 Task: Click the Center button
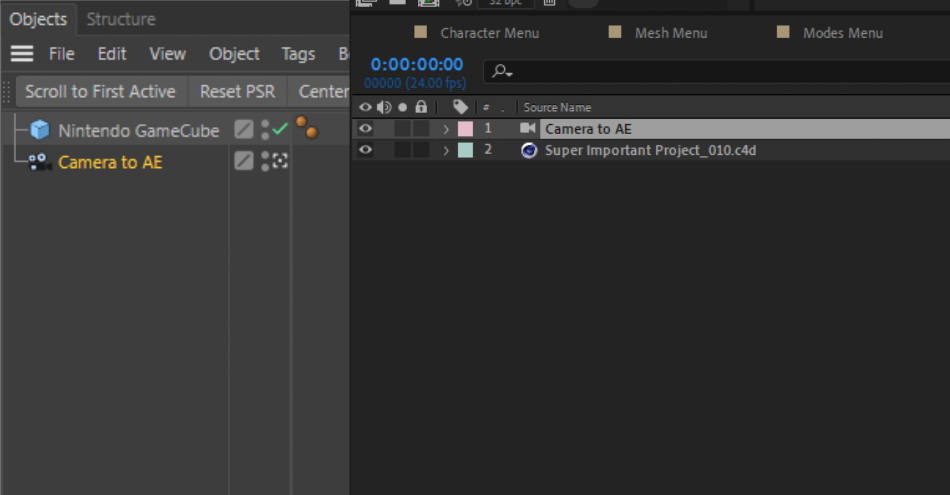319,91
